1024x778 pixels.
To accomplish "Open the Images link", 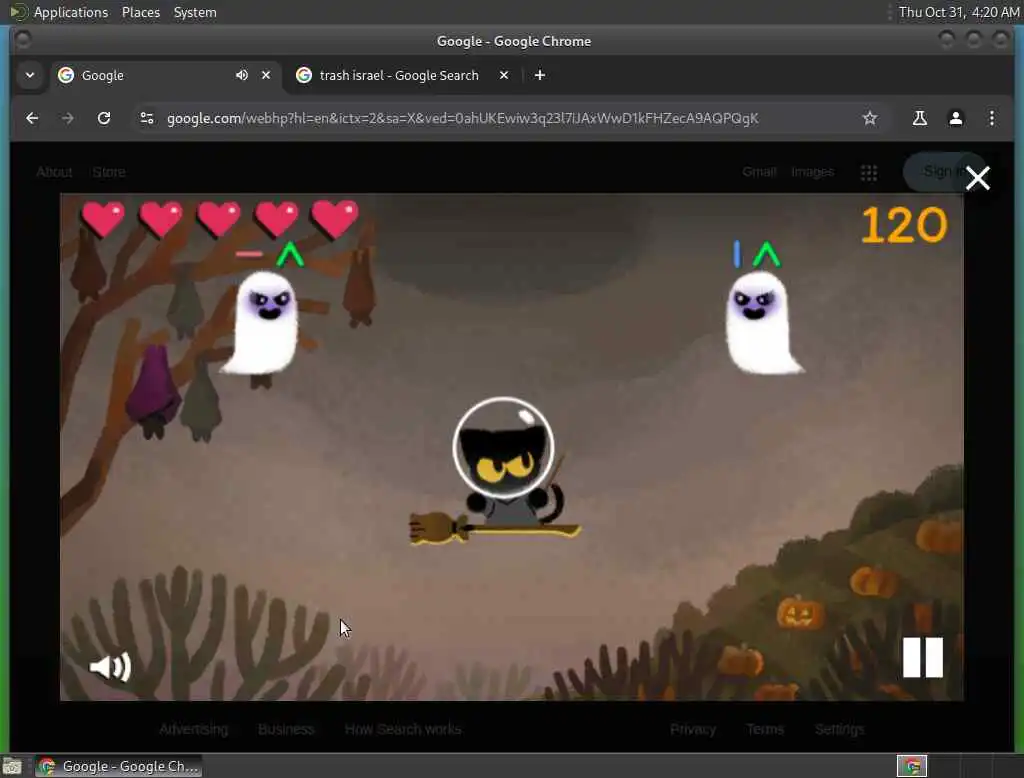I will (x=812, y=172).
